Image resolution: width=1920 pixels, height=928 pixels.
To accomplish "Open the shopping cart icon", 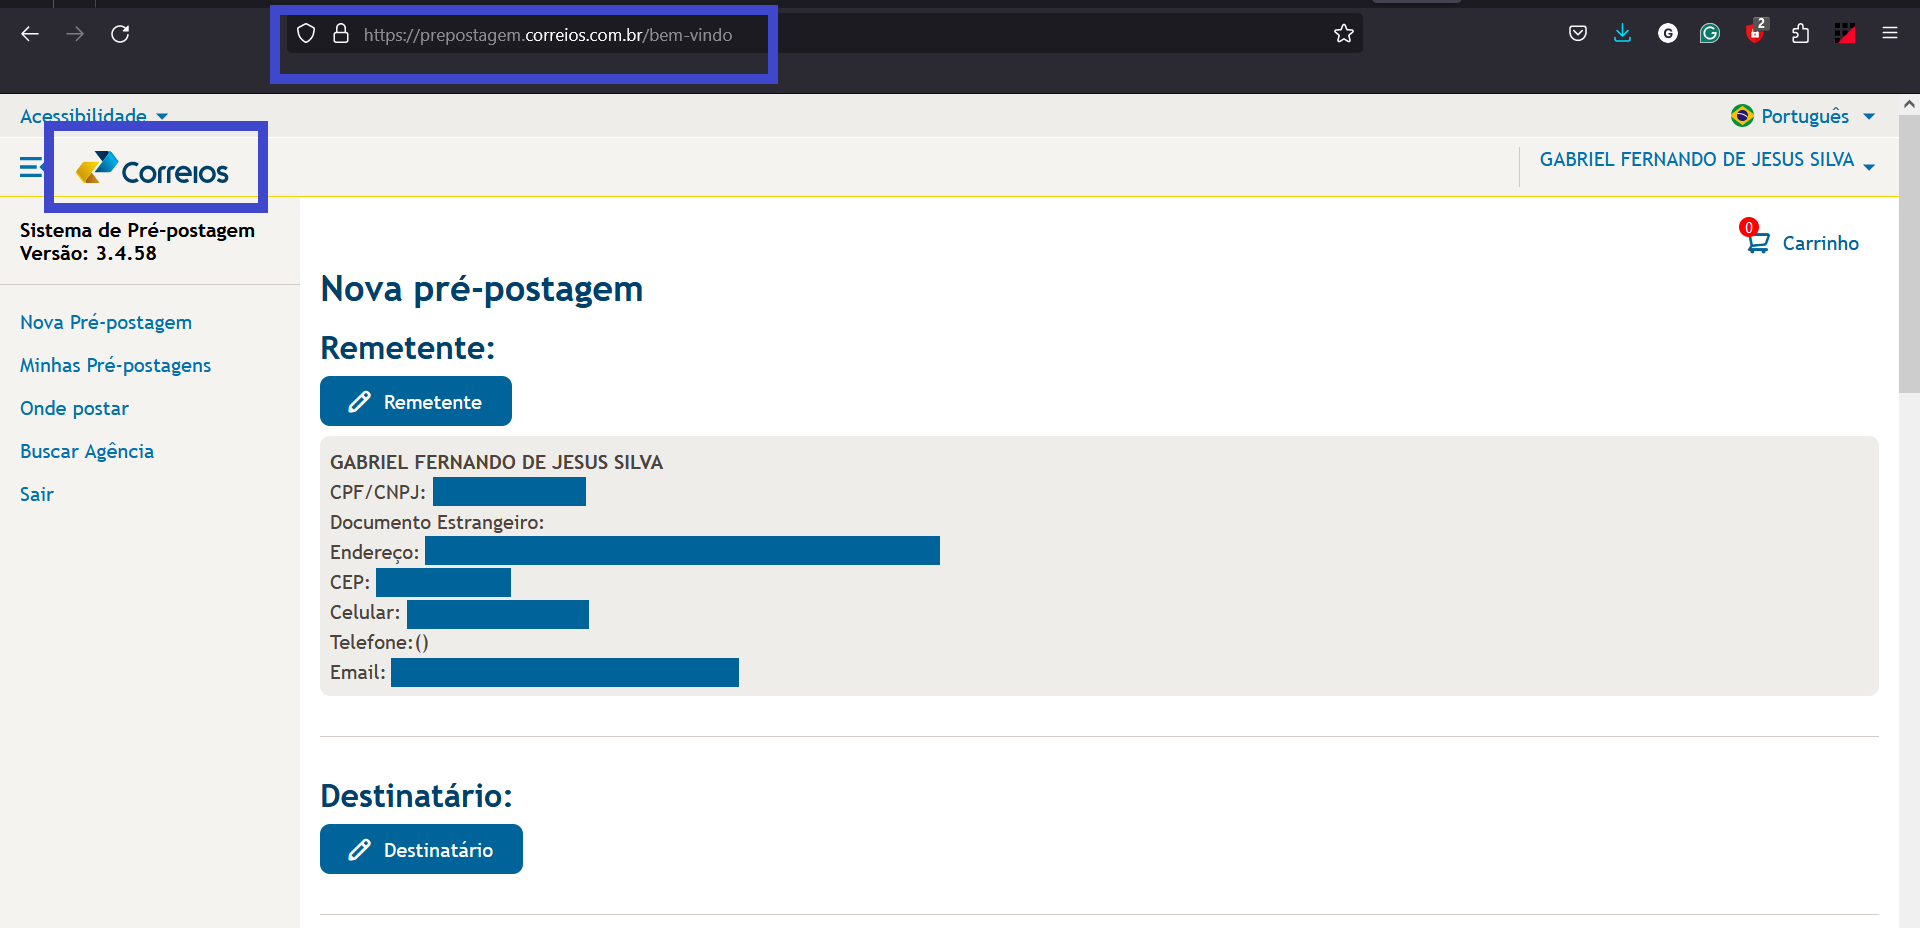I will pos(1756,238).
